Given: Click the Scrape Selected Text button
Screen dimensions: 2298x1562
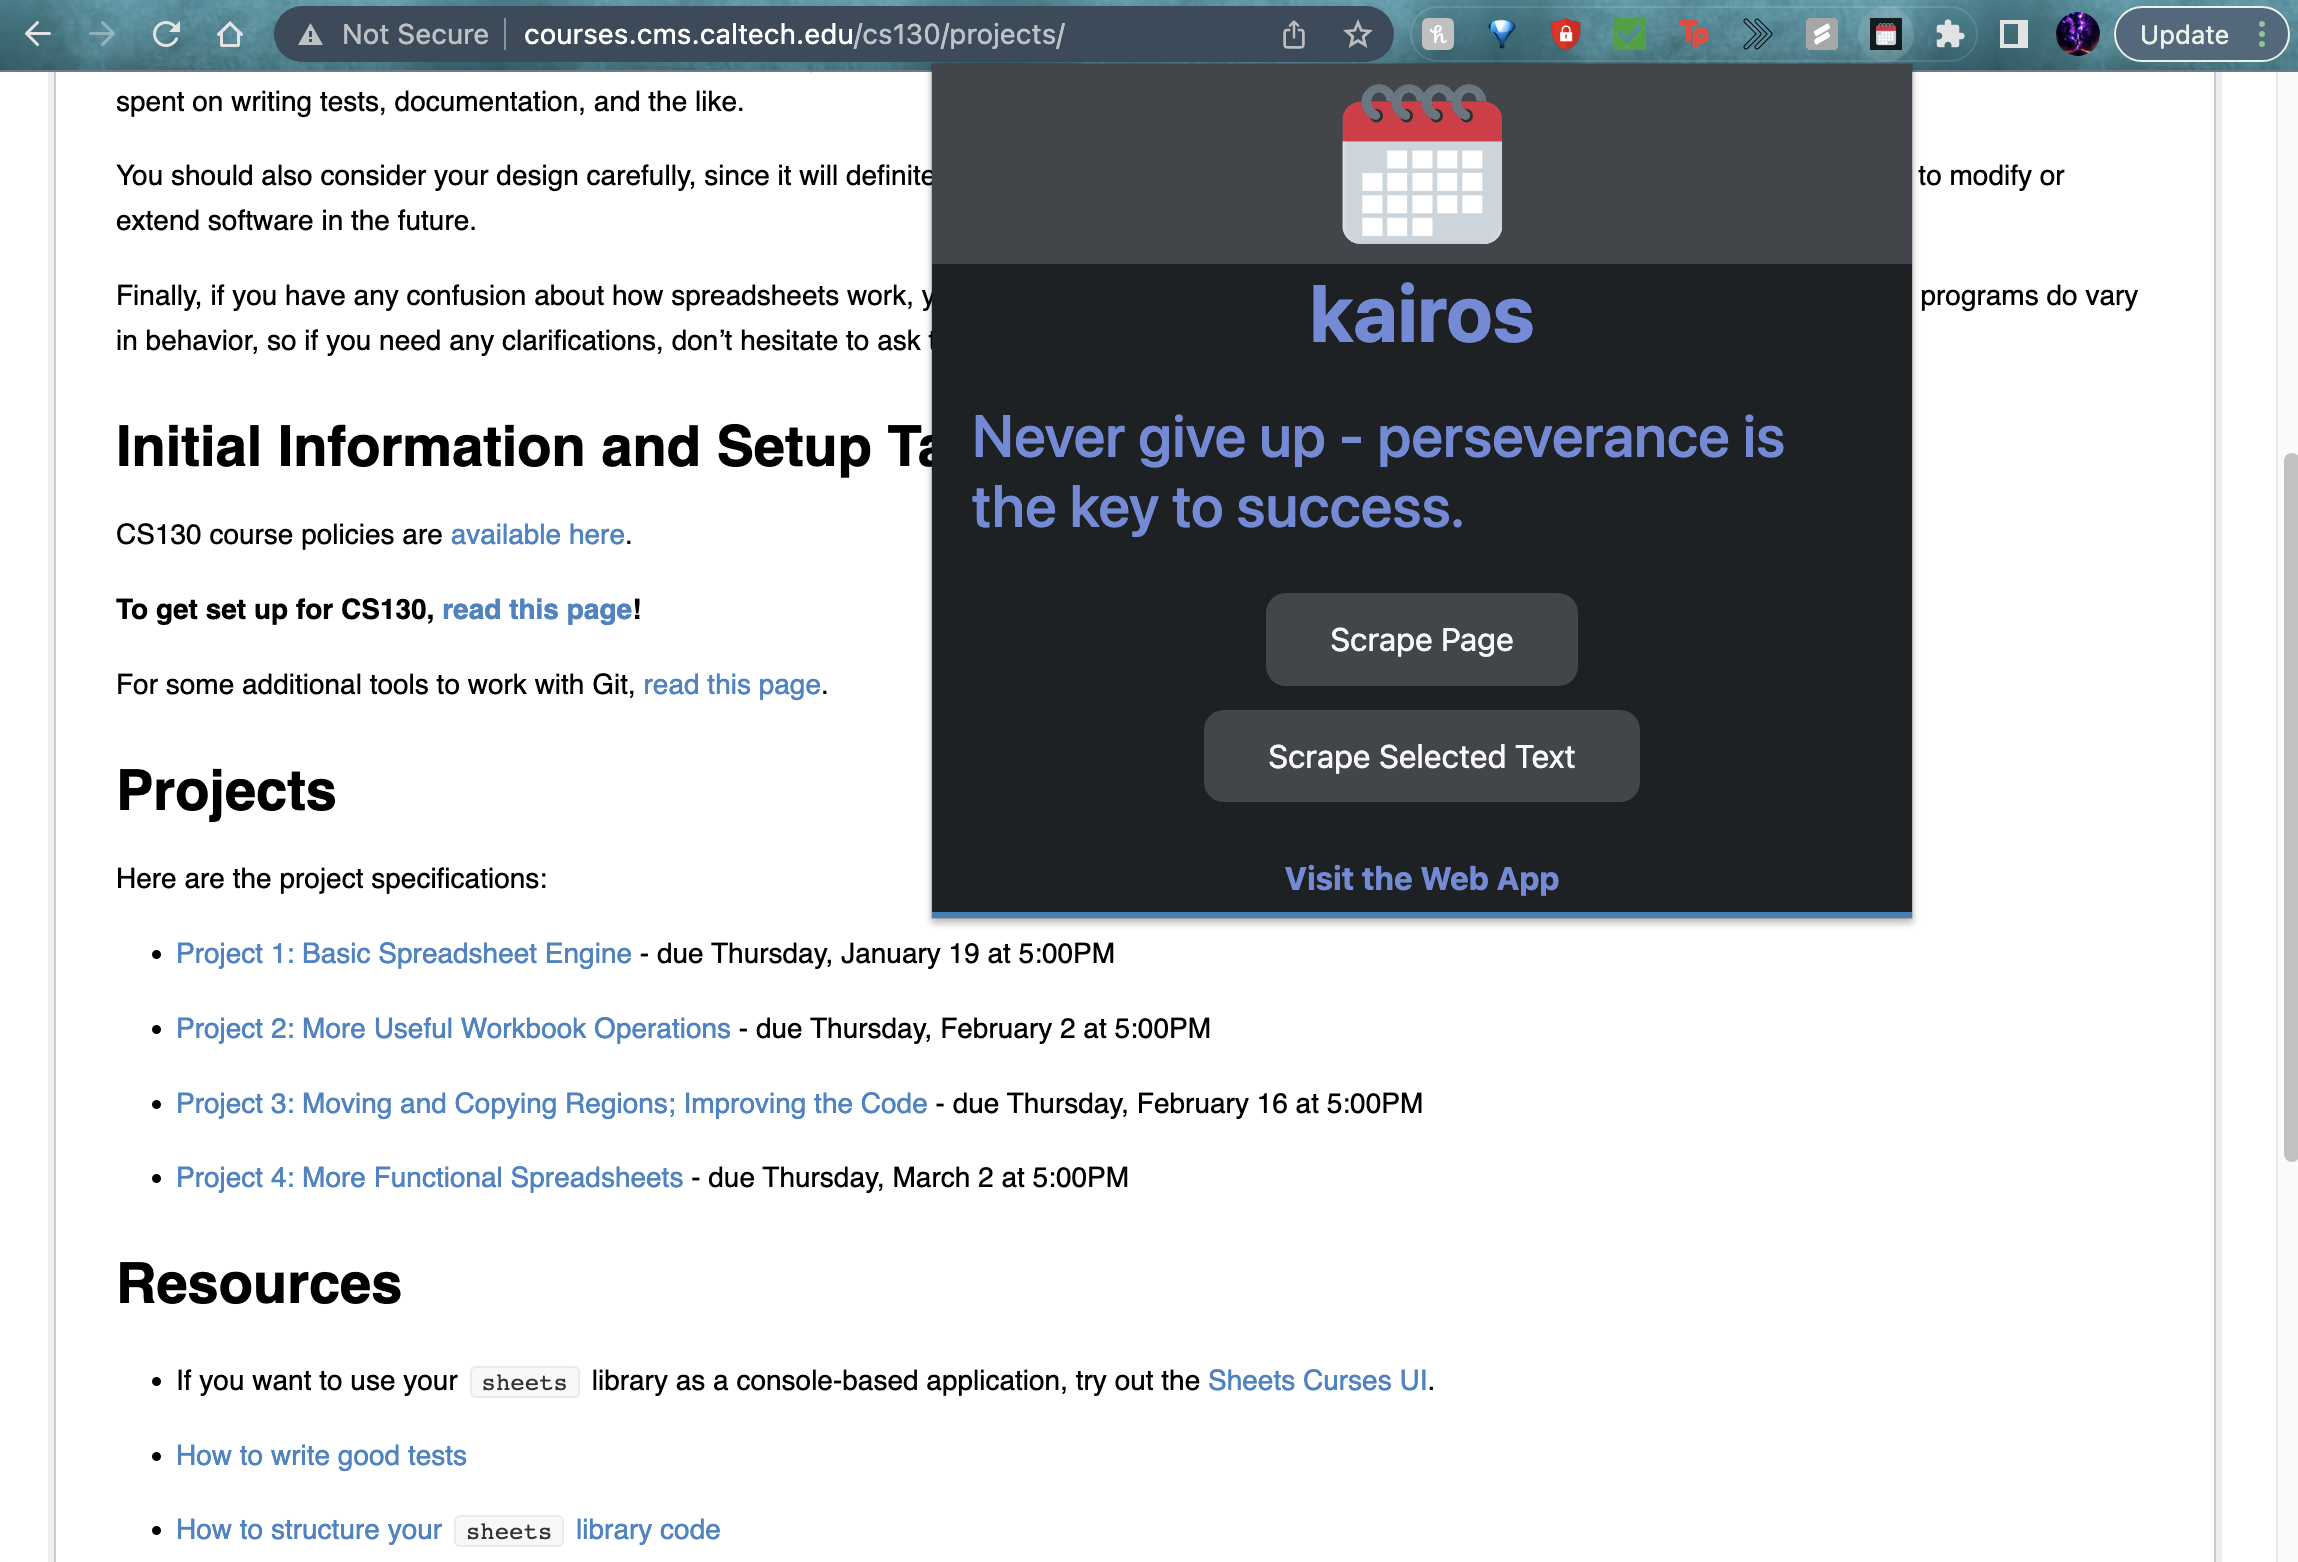Looking at the screenshot, I should click(1420, 756).
